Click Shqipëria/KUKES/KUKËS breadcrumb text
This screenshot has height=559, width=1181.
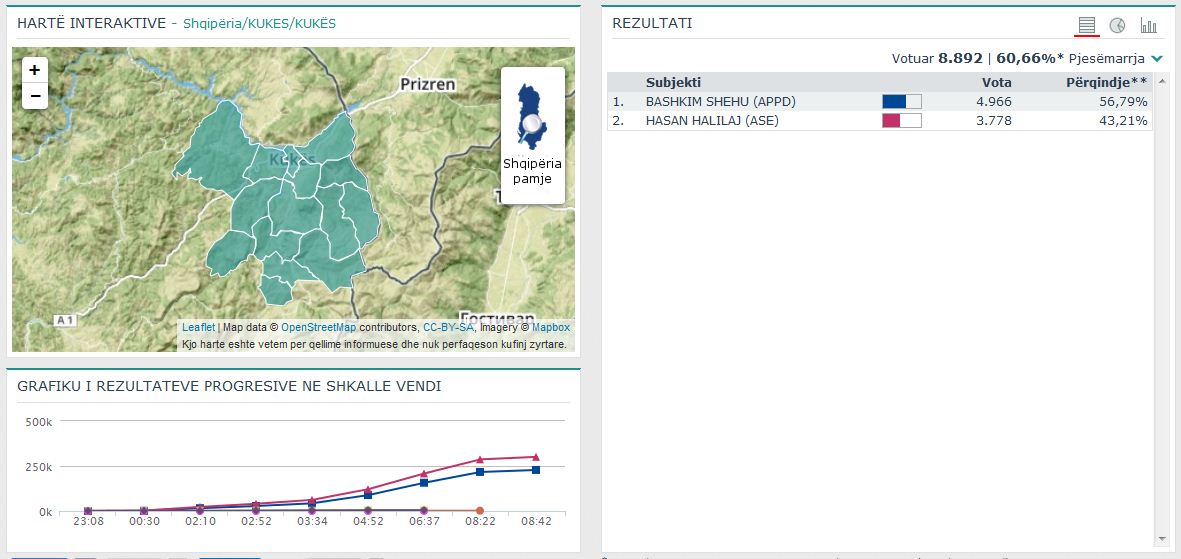tap(260, 23)
